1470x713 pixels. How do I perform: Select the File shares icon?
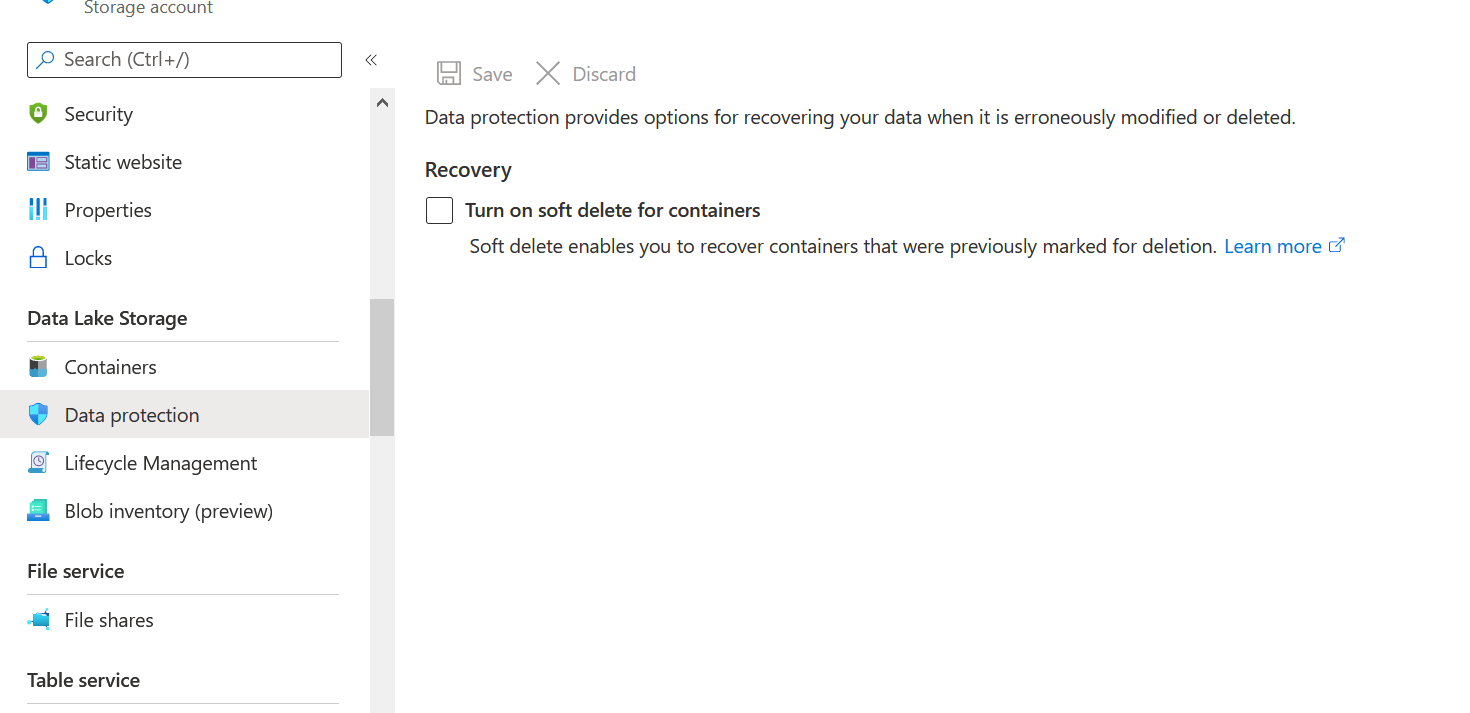coord(38,619)
